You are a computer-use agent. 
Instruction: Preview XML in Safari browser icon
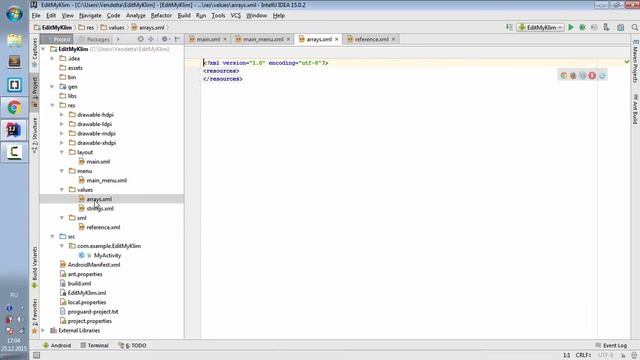[582, 76]
